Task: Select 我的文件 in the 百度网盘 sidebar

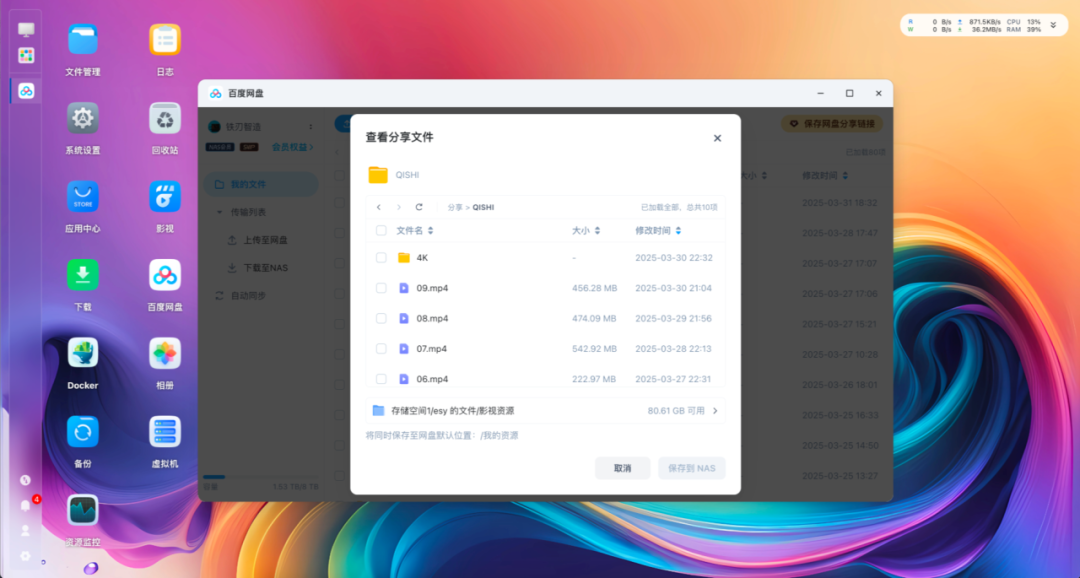Action: coord(261,185)
